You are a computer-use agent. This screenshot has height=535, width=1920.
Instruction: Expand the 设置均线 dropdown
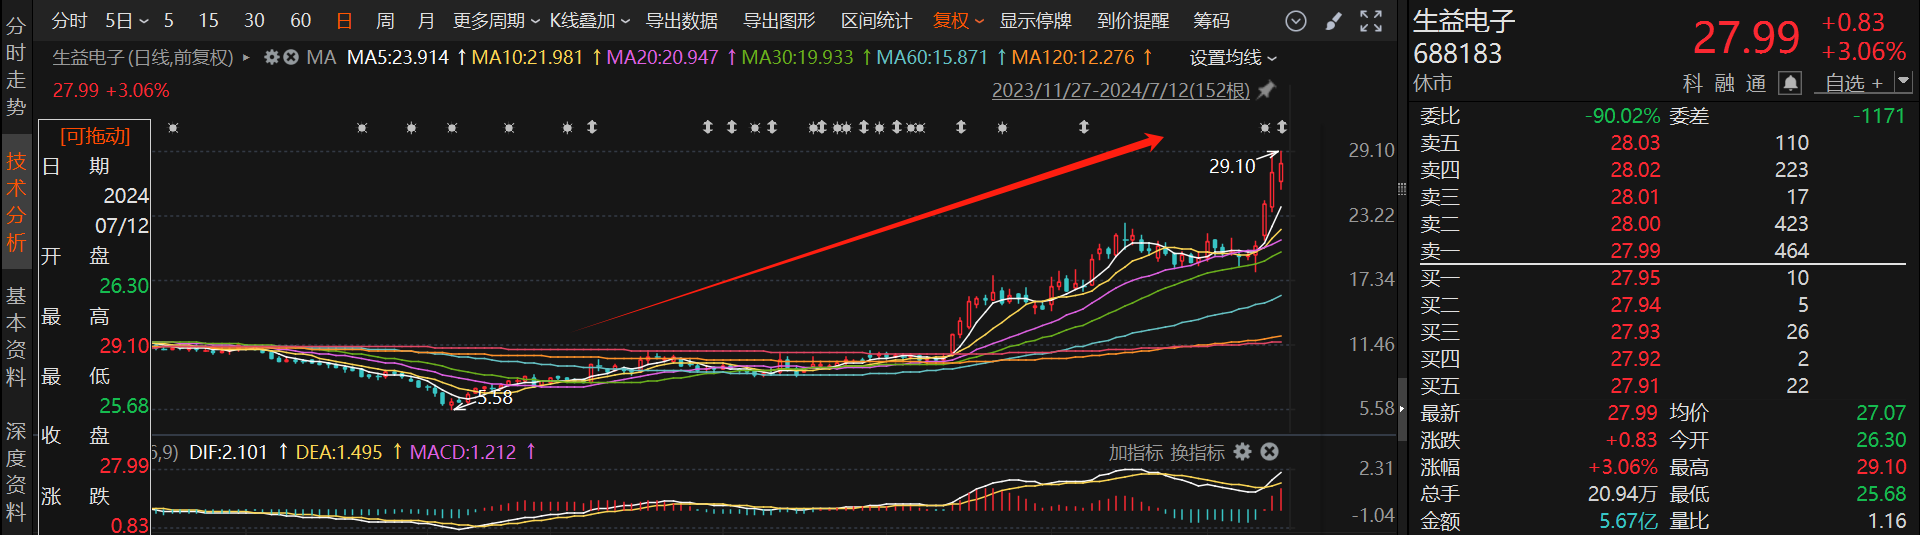1233,58
